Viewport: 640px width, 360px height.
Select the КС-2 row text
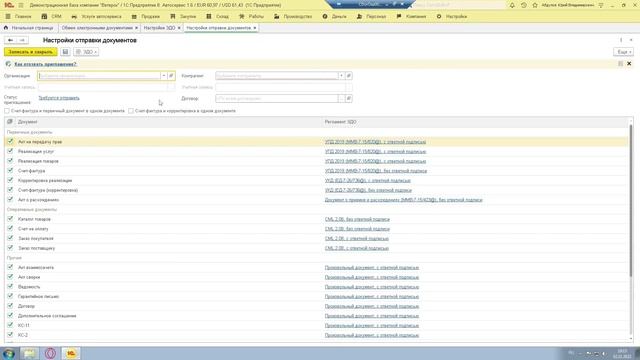click(x=23, y=335)
